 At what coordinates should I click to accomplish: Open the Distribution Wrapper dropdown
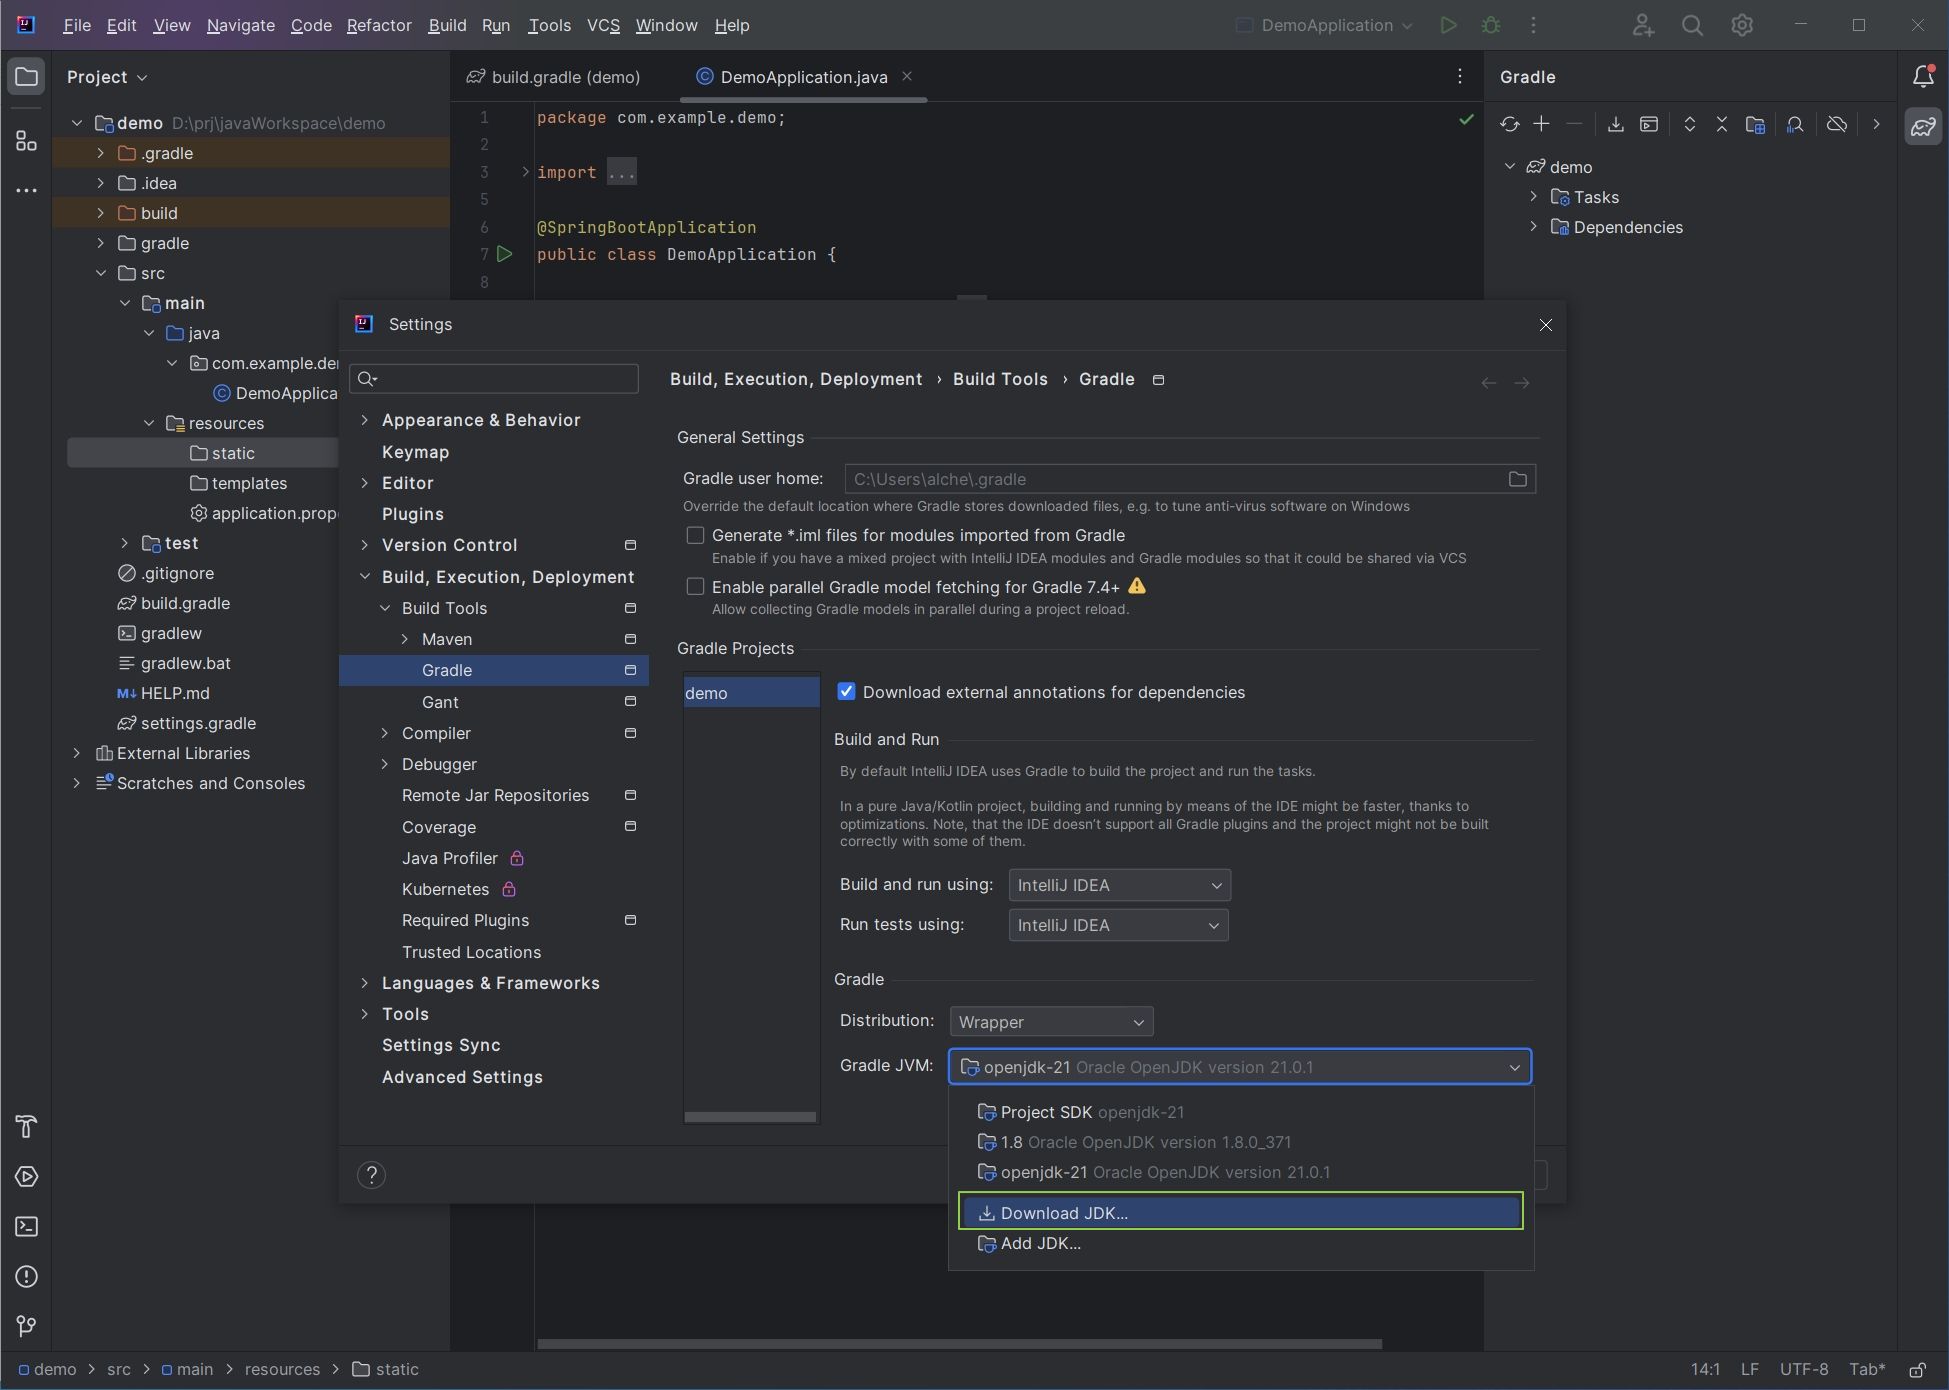1050,1022
